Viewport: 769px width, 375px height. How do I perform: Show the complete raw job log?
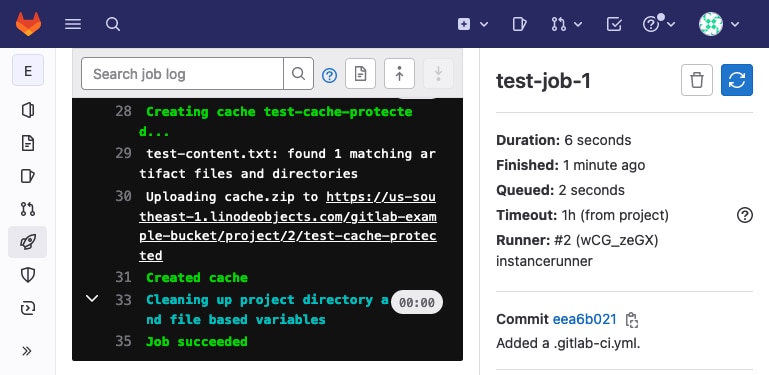point(360,74)
